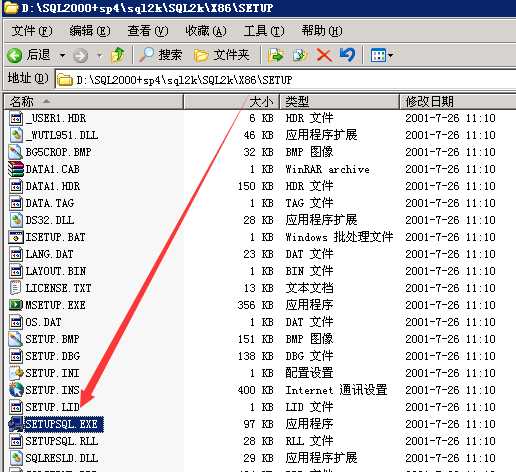This screenshot has height=472, width=516.
Task: Select the DS32.DLL file icon
Action: (x=16, y=220)
